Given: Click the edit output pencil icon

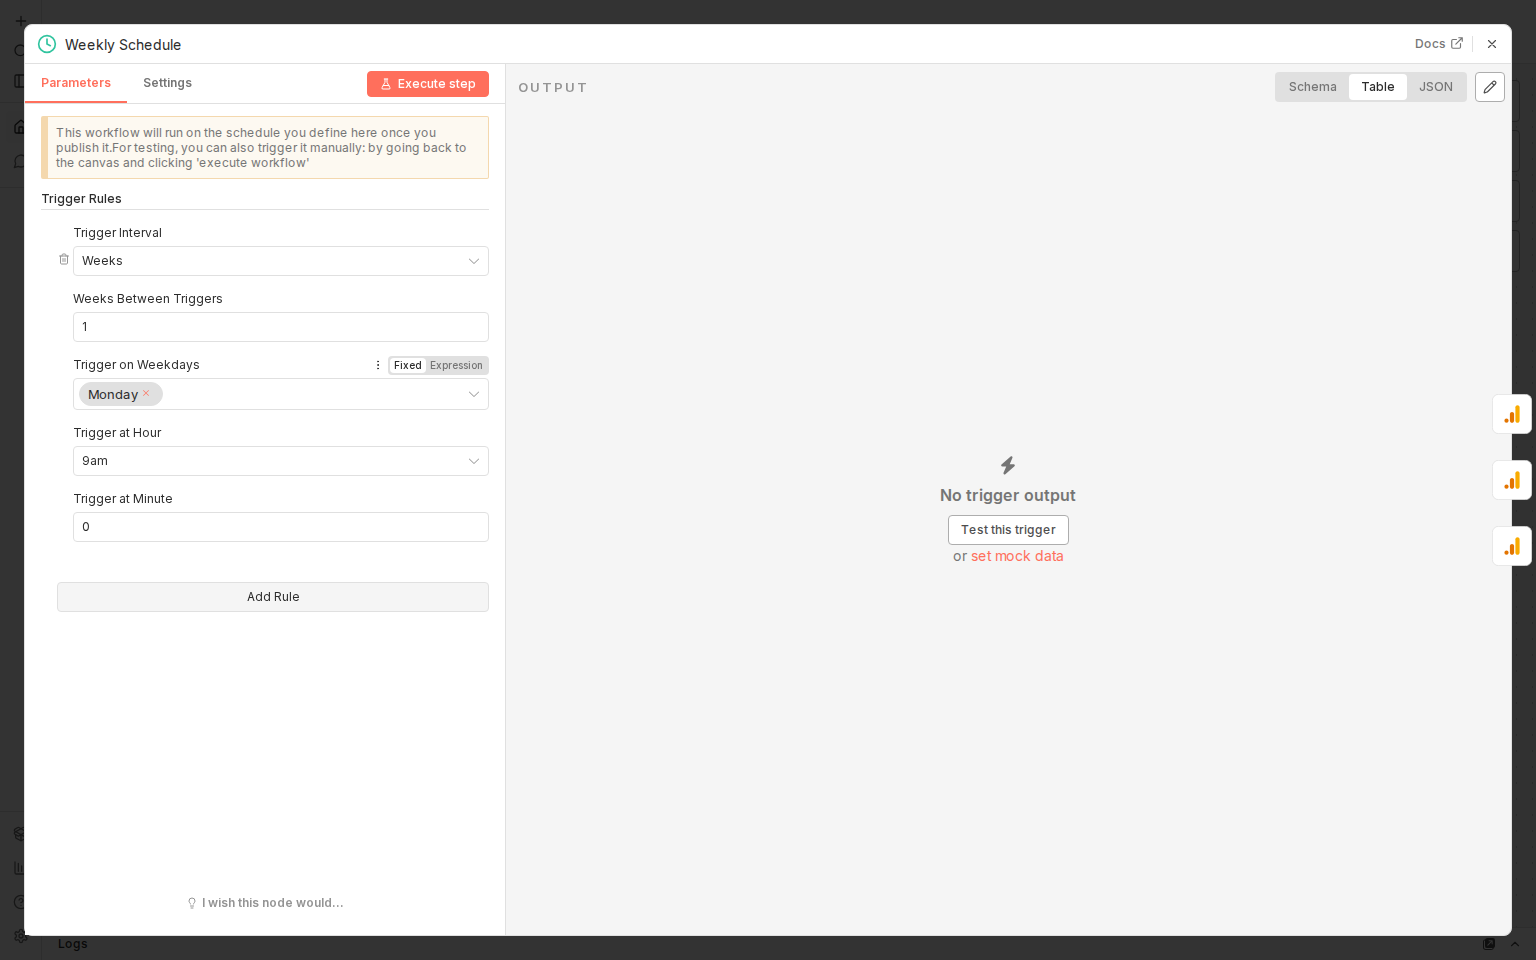Looking at the screenshot, I should [1489, 87].
